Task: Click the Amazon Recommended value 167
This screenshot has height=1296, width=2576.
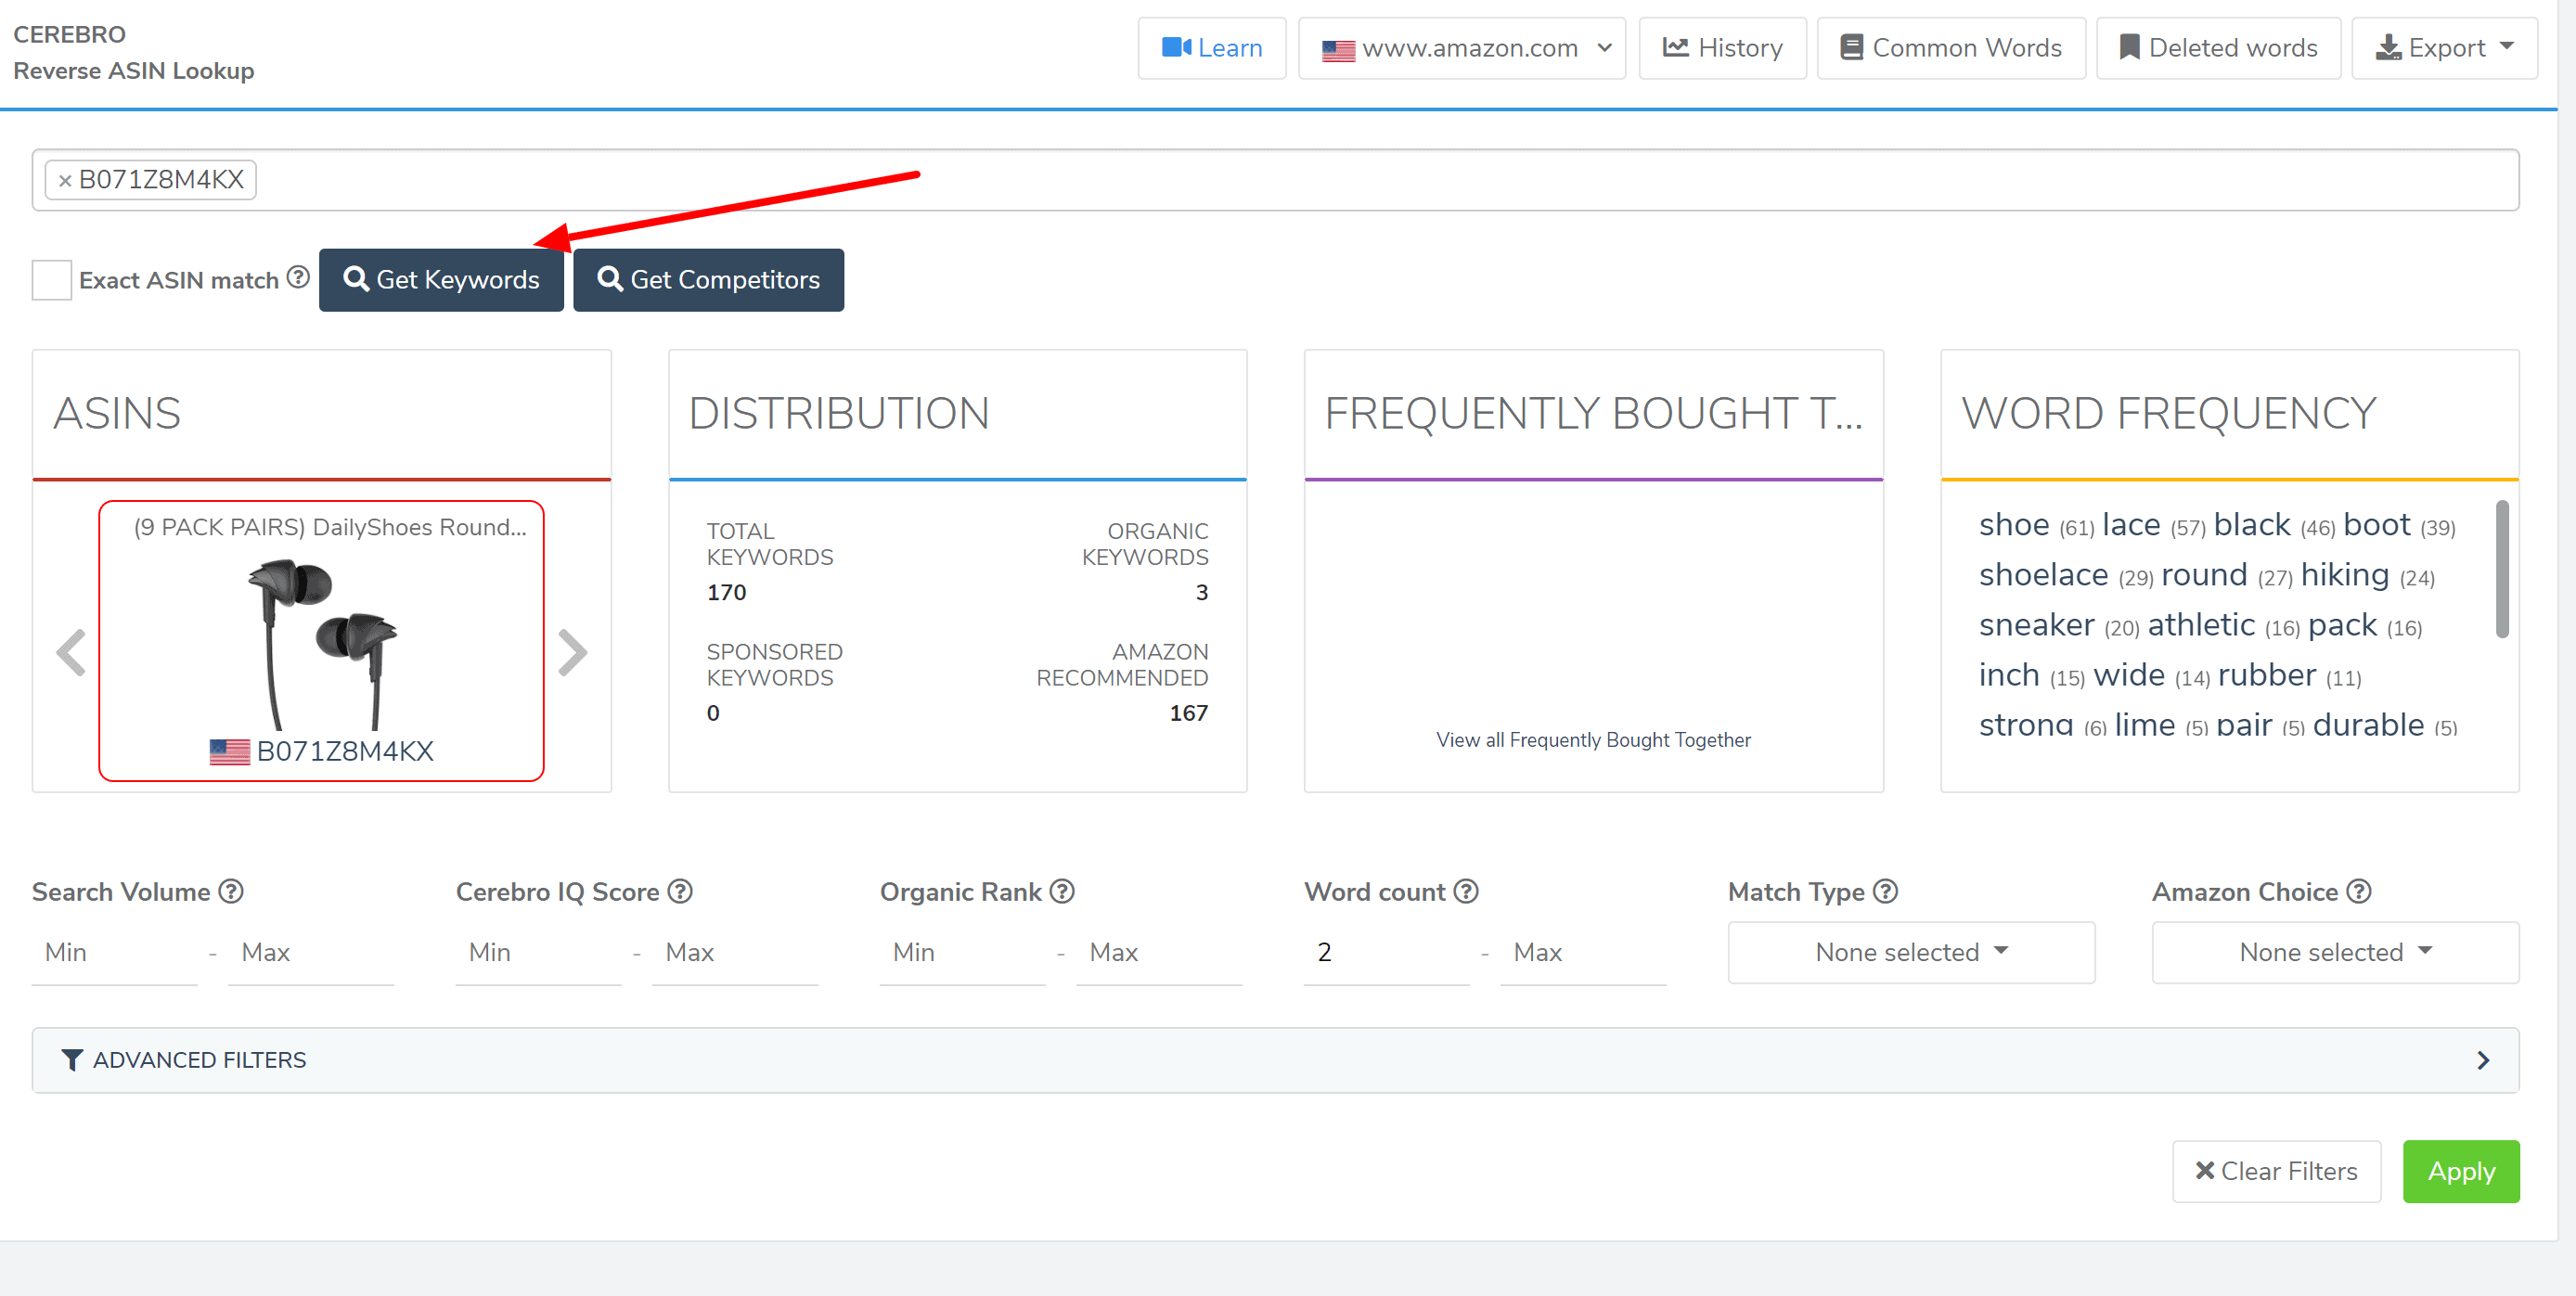Action: coord(1188,713)
